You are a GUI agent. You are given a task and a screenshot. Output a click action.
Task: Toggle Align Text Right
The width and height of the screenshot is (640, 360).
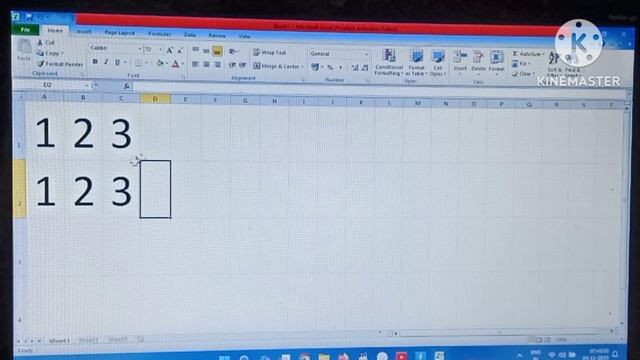pyautogui.click(x=217, y=65)
